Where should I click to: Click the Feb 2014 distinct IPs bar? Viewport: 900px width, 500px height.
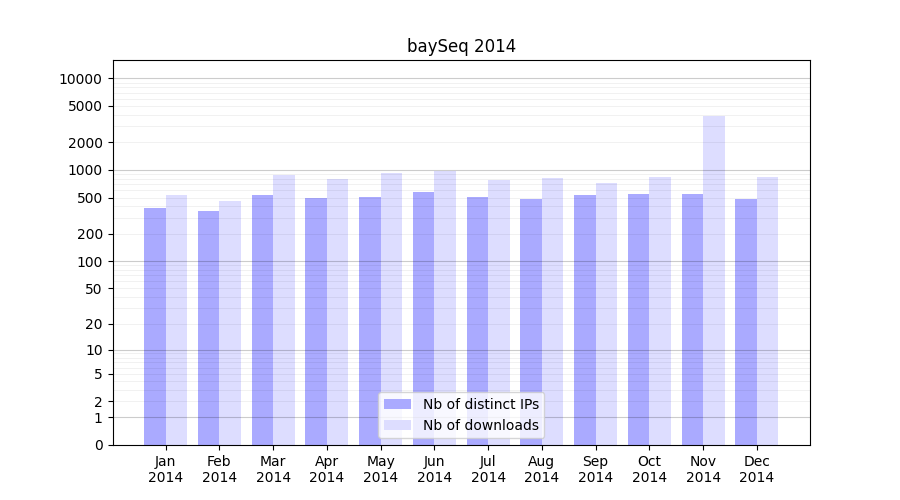tap(208, 328)
